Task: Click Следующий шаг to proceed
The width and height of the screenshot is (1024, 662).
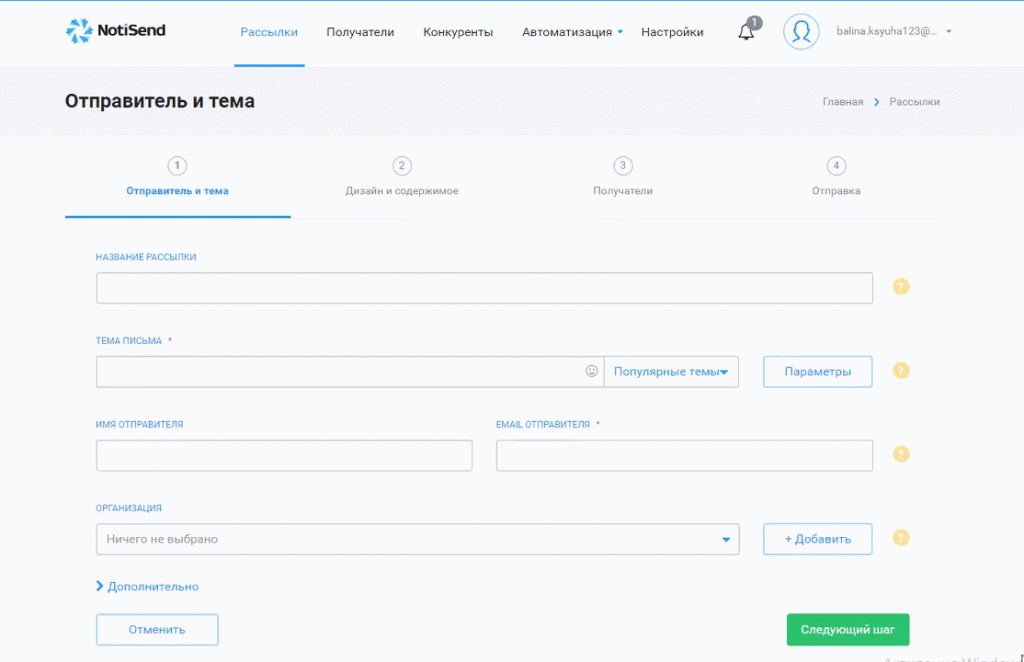Action: 848,629
